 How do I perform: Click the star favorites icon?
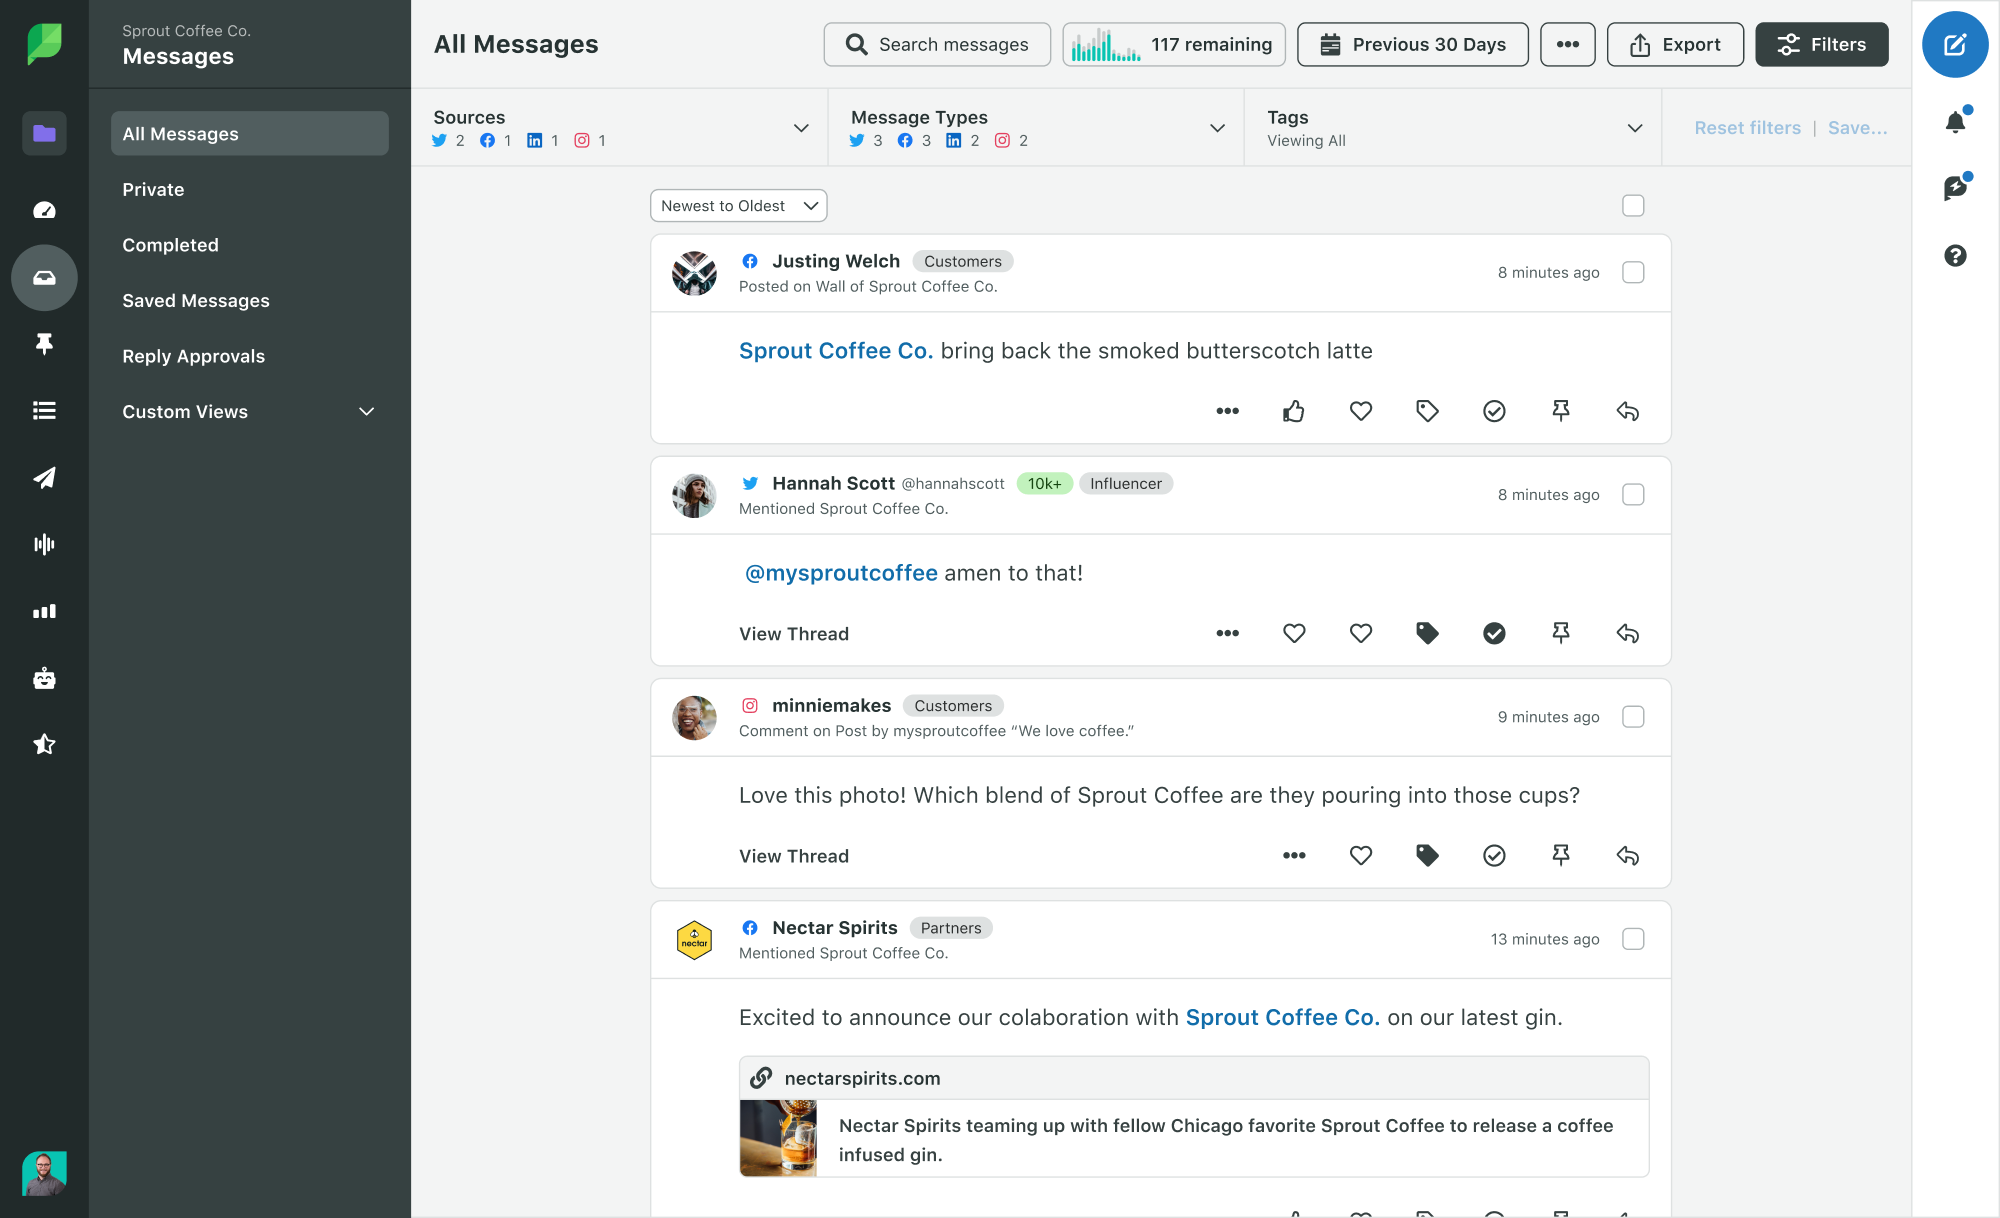pyautogui.click(x=43, y=743)
